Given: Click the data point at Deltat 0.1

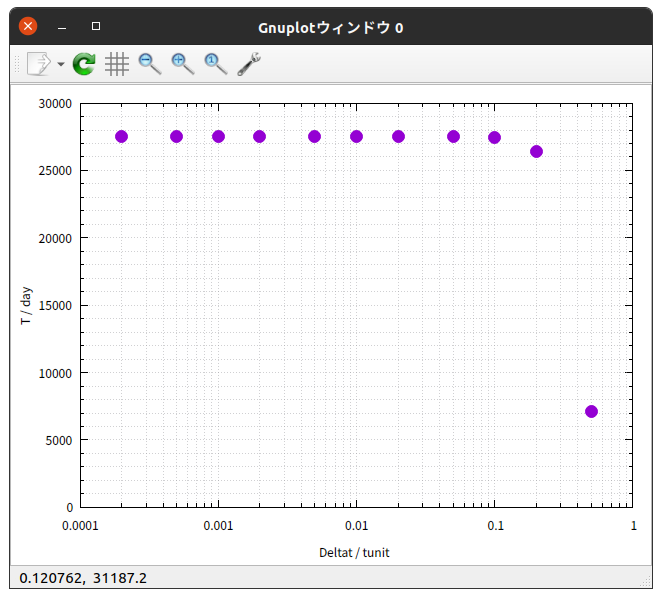Looking at the screenshot, I should 494,138.
